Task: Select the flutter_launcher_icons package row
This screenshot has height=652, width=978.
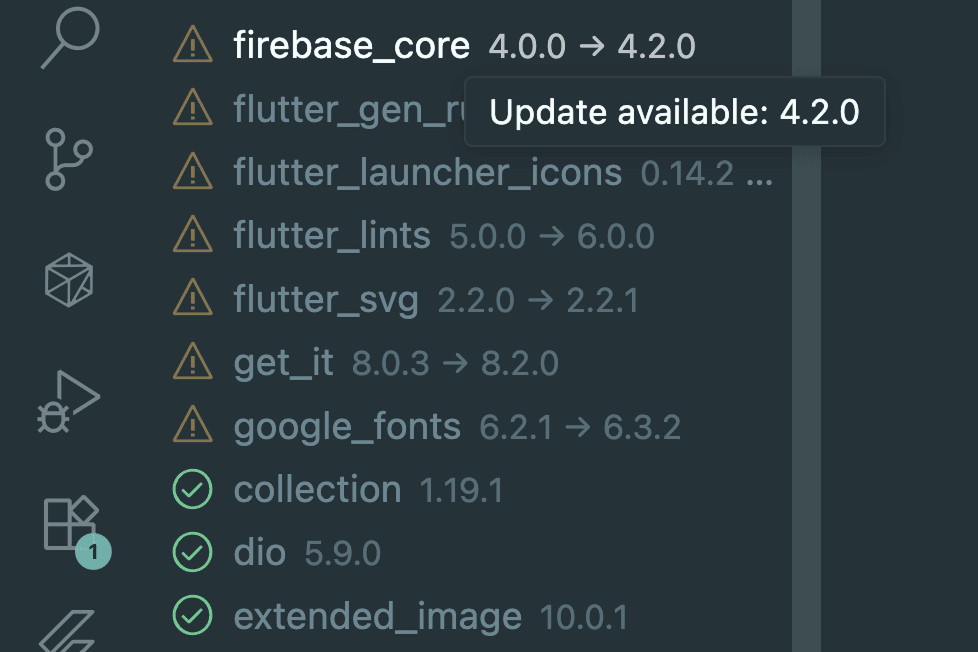Action: pos(428,173)
